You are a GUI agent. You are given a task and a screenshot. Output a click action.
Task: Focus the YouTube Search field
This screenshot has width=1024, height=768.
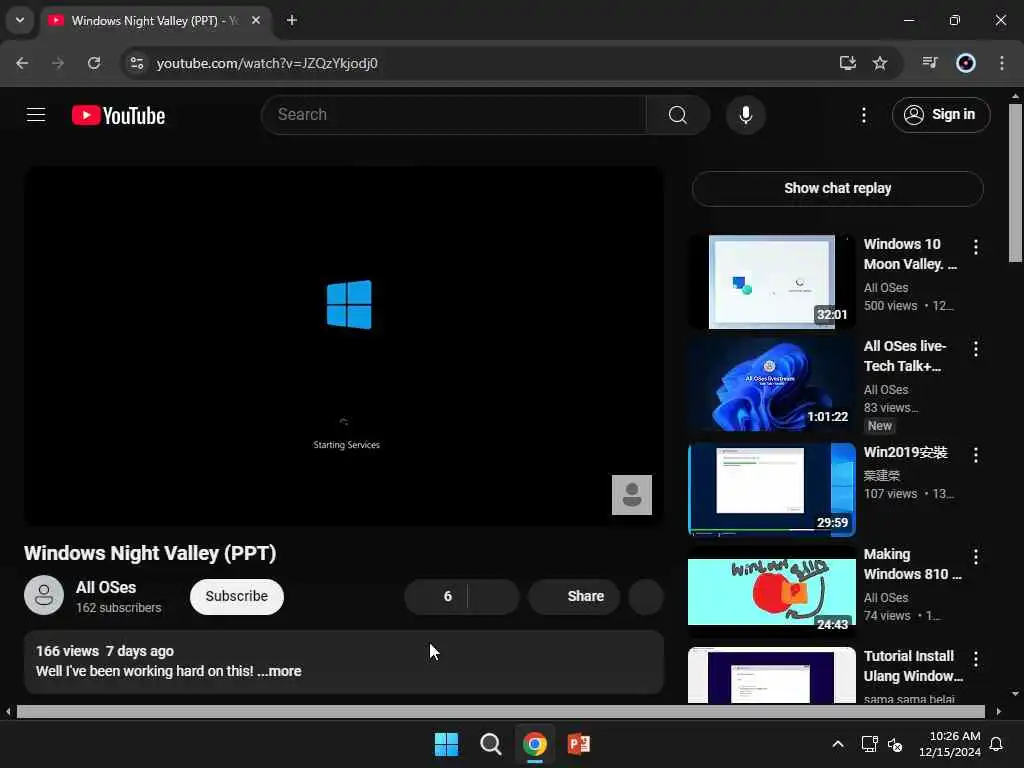[x=454, y=115]
